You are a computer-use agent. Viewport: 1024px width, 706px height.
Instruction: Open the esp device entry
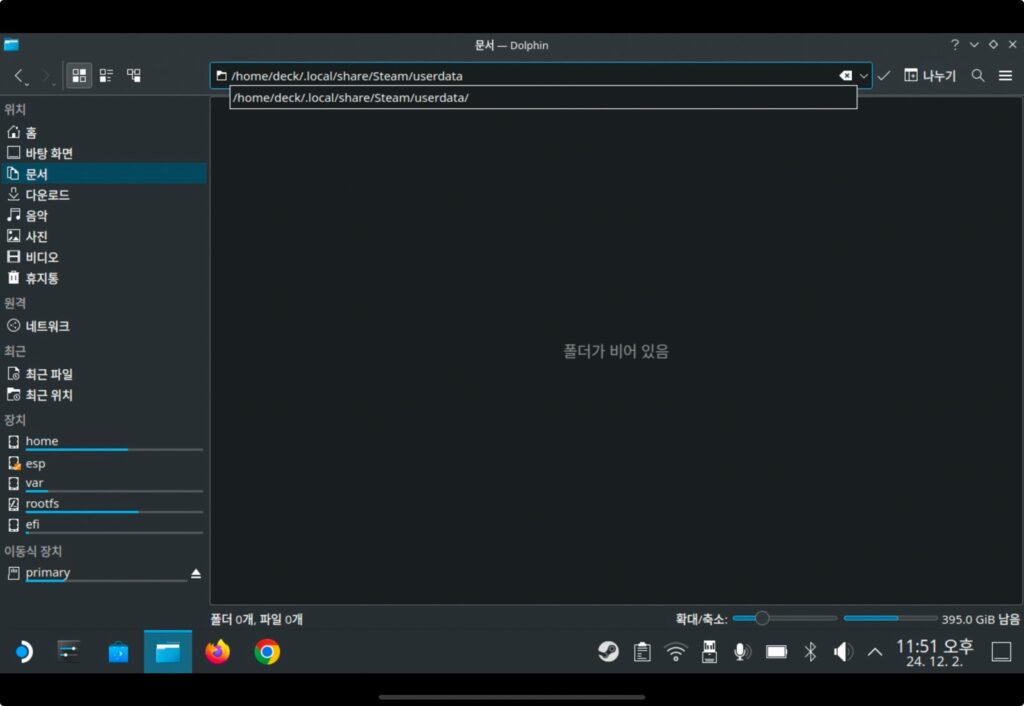coord(104,464)
